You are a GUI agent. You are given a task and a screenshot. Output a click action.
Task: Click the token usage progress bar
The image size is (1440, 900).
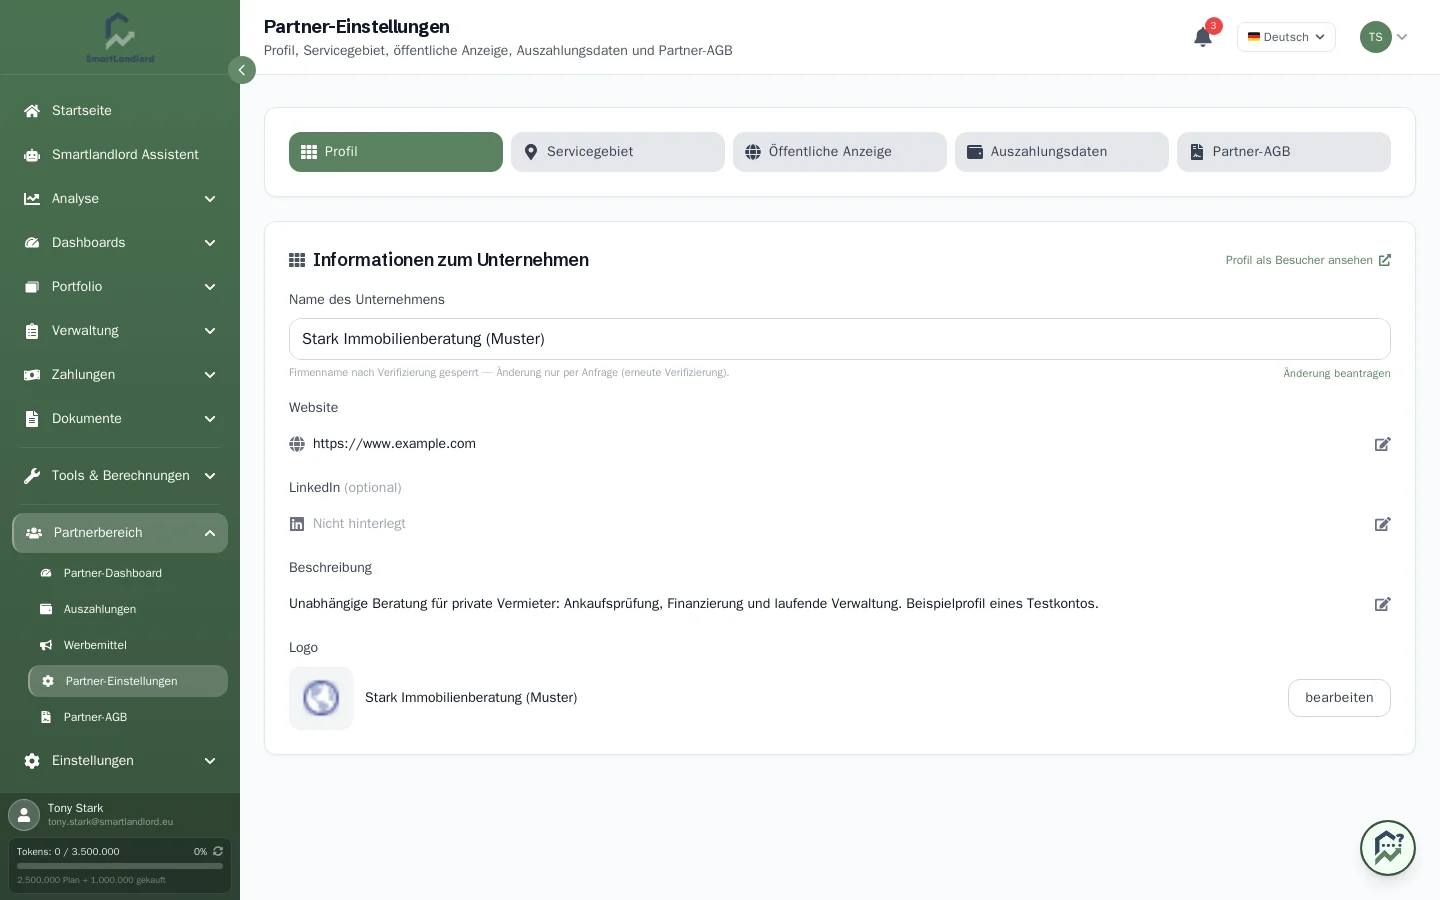pos(120,866)
